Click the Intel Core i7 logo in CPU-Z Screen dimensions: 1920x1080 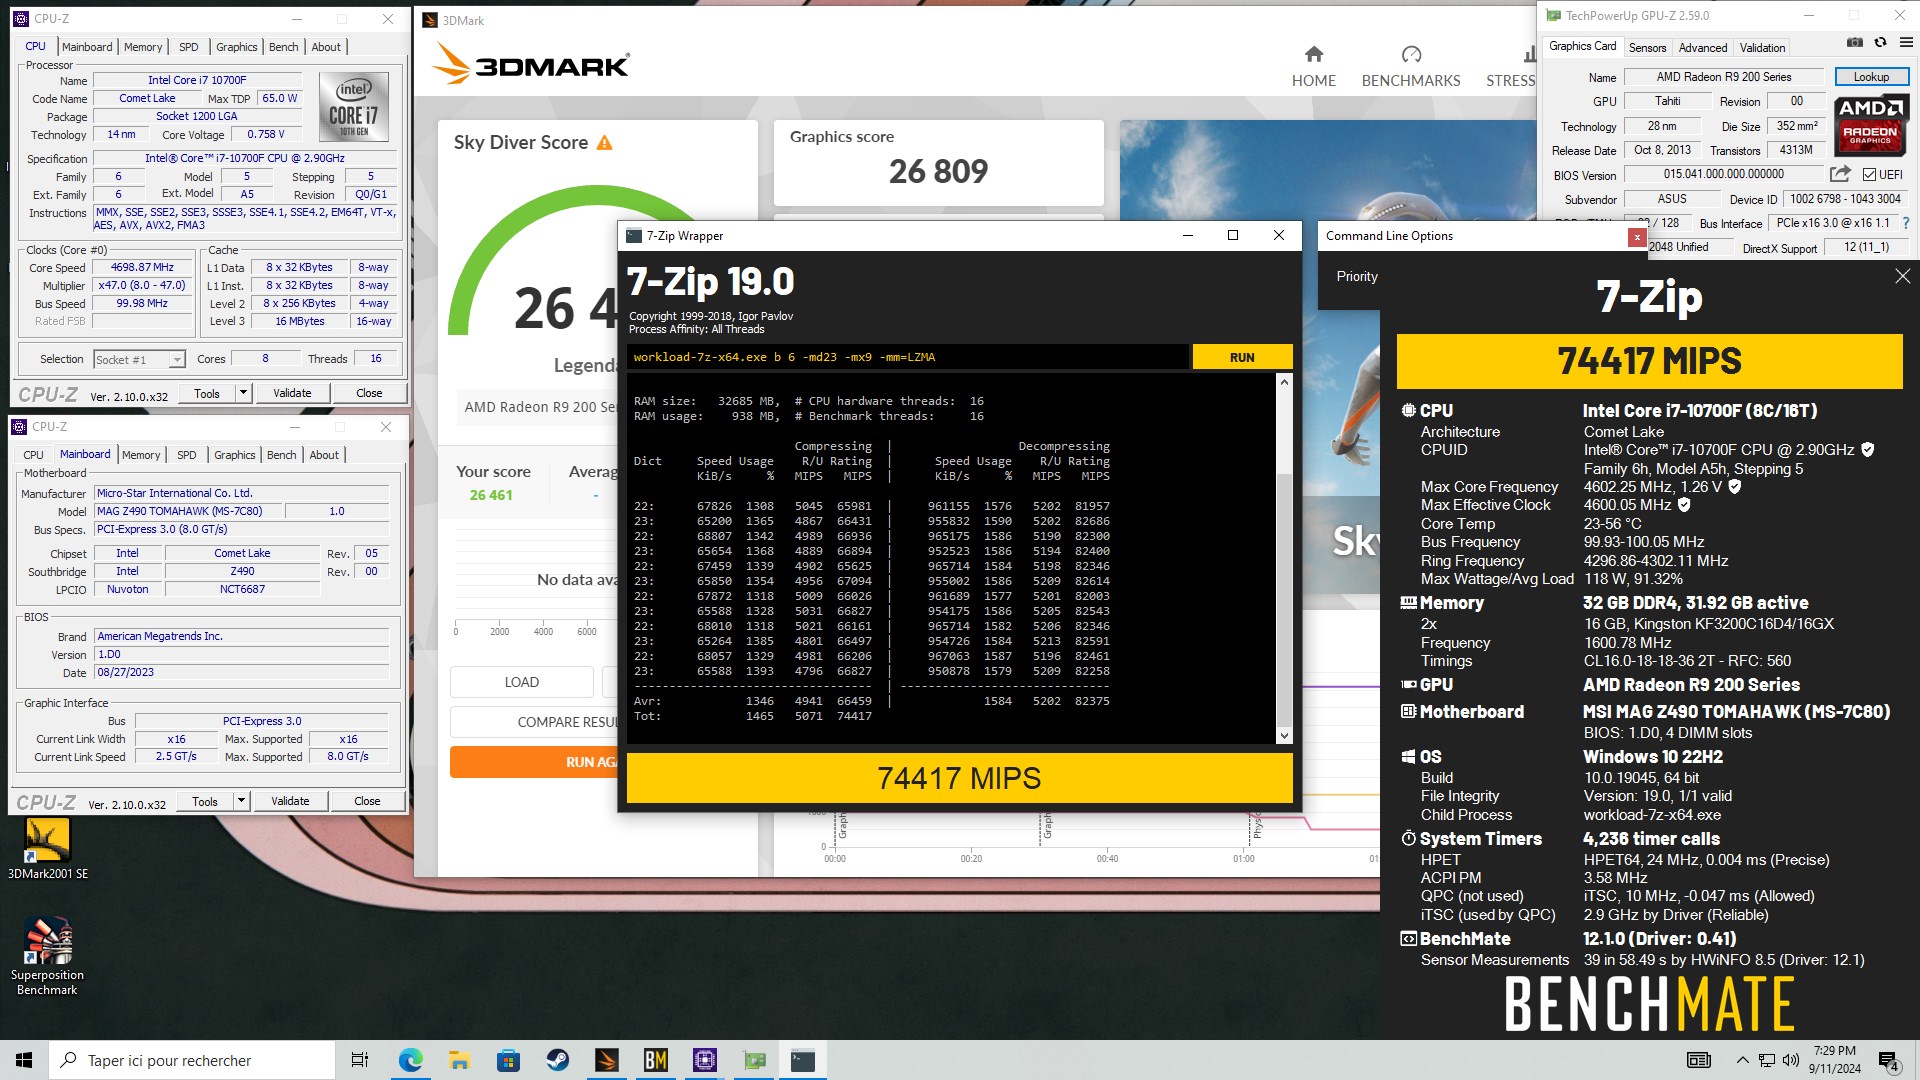[x=353, y=107]
